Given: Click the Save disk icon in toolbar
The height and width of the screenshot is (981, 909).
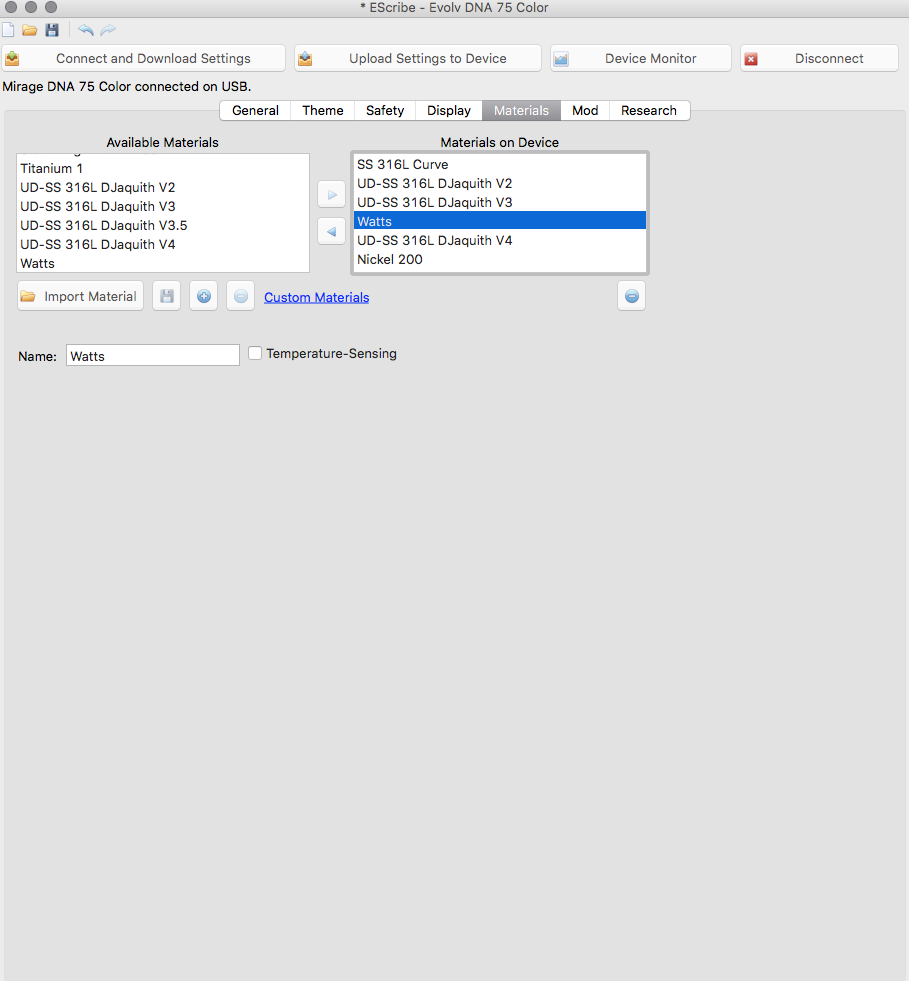Looking at the screenshot, I should (x=52, y=30).
